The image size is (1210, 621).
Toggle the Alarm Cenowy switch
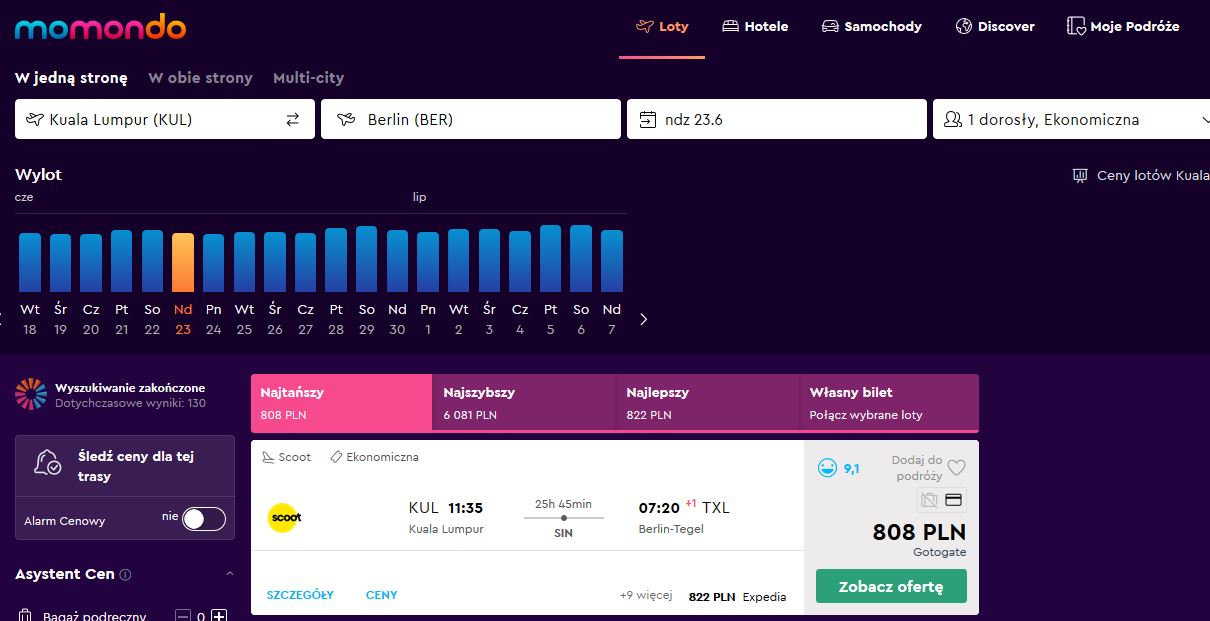coord(204,518)
